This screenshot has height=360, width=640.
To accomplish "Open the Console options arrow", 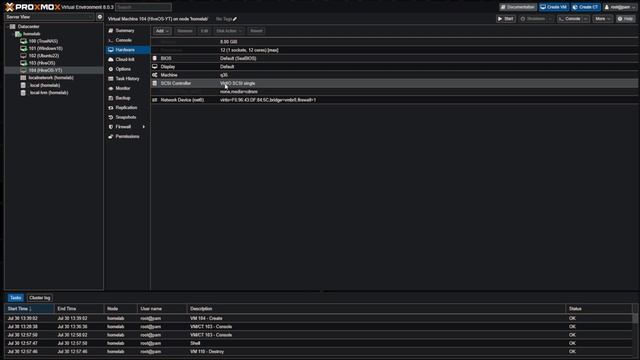I will point(586,19).
